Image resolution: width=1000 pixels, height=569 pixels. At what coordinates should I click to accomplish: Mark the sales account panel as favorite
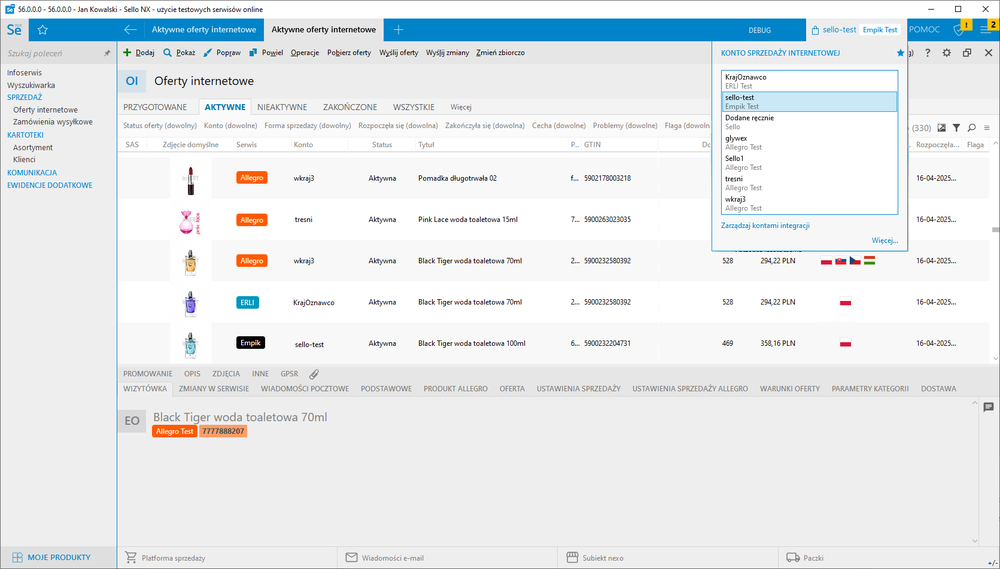click(x=900, y=52)
